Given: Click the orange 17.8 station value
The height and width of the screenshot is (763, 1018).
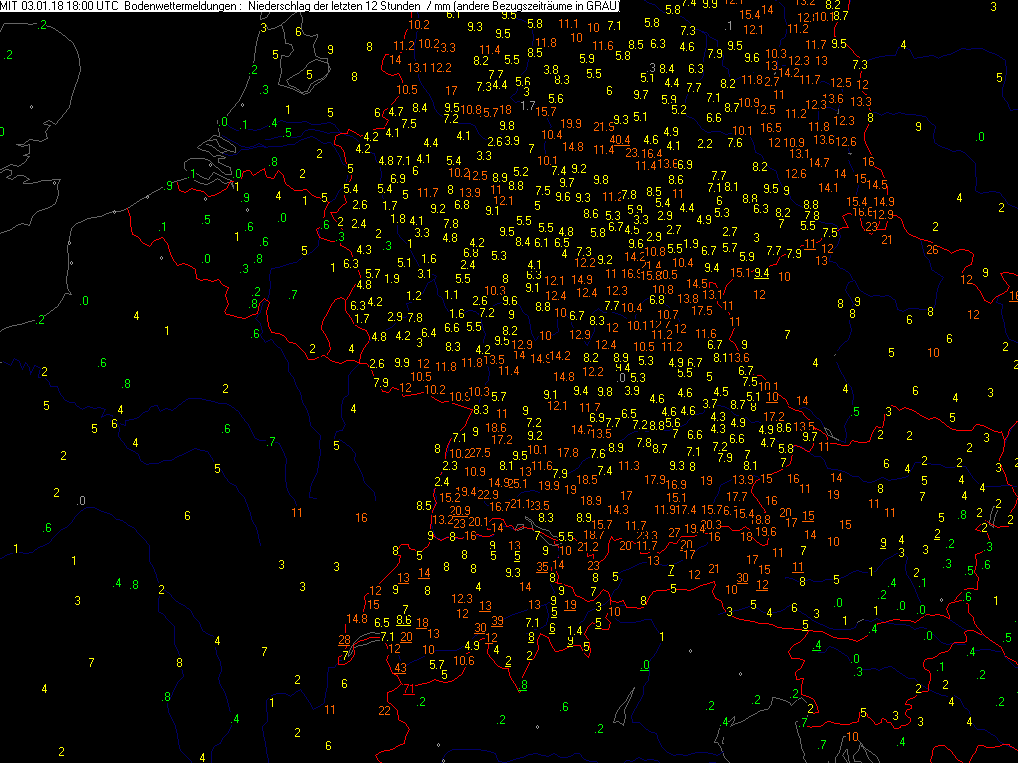Looking at the screenshot, I should pos(567,452).
